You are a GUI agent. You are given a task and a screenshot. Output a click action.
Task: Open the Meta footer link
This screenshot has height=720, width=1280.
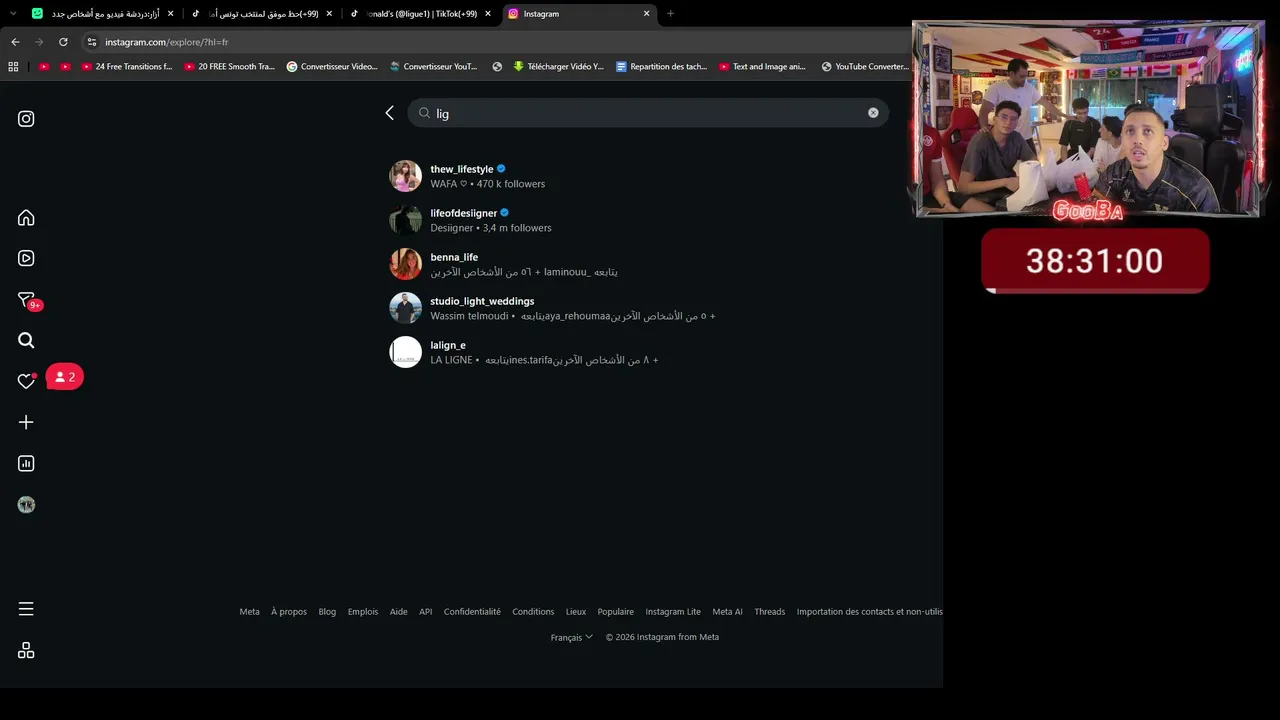pyautogui.click(x=249, y=612)
